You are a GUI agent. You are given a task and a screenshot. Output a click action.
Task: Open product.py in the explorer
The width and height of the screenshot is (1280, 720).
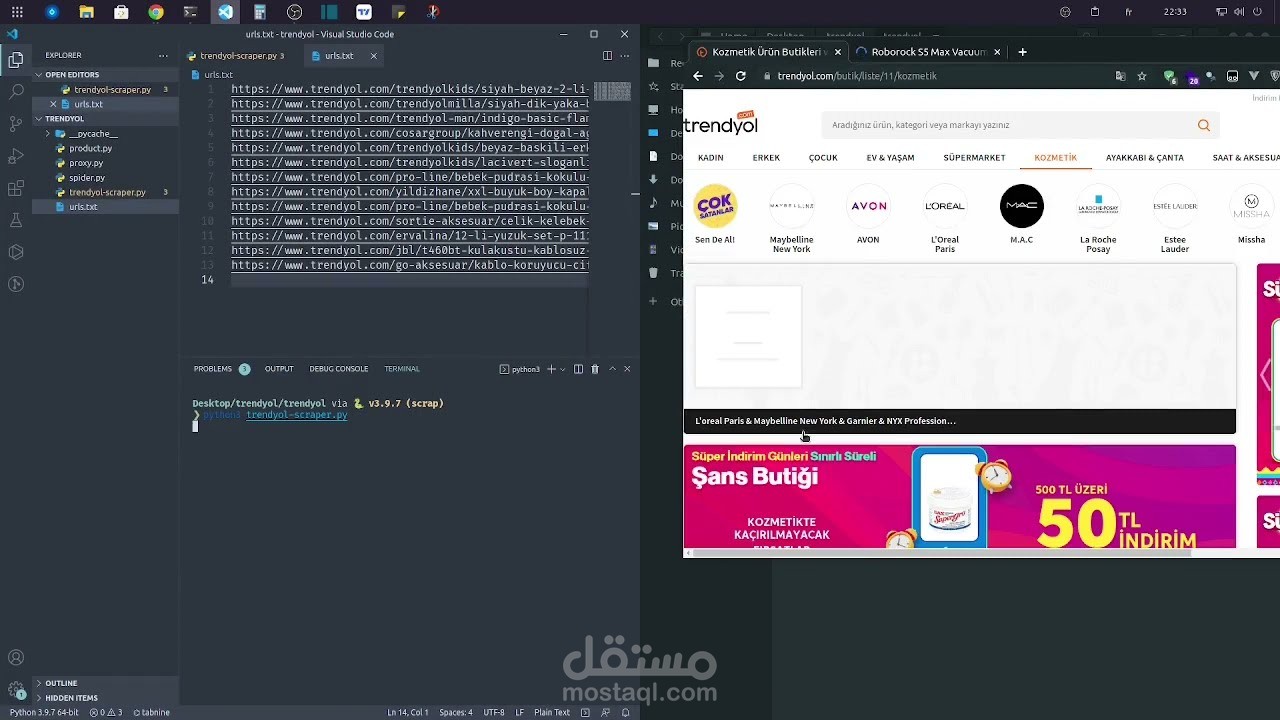[x=105, y=148]
